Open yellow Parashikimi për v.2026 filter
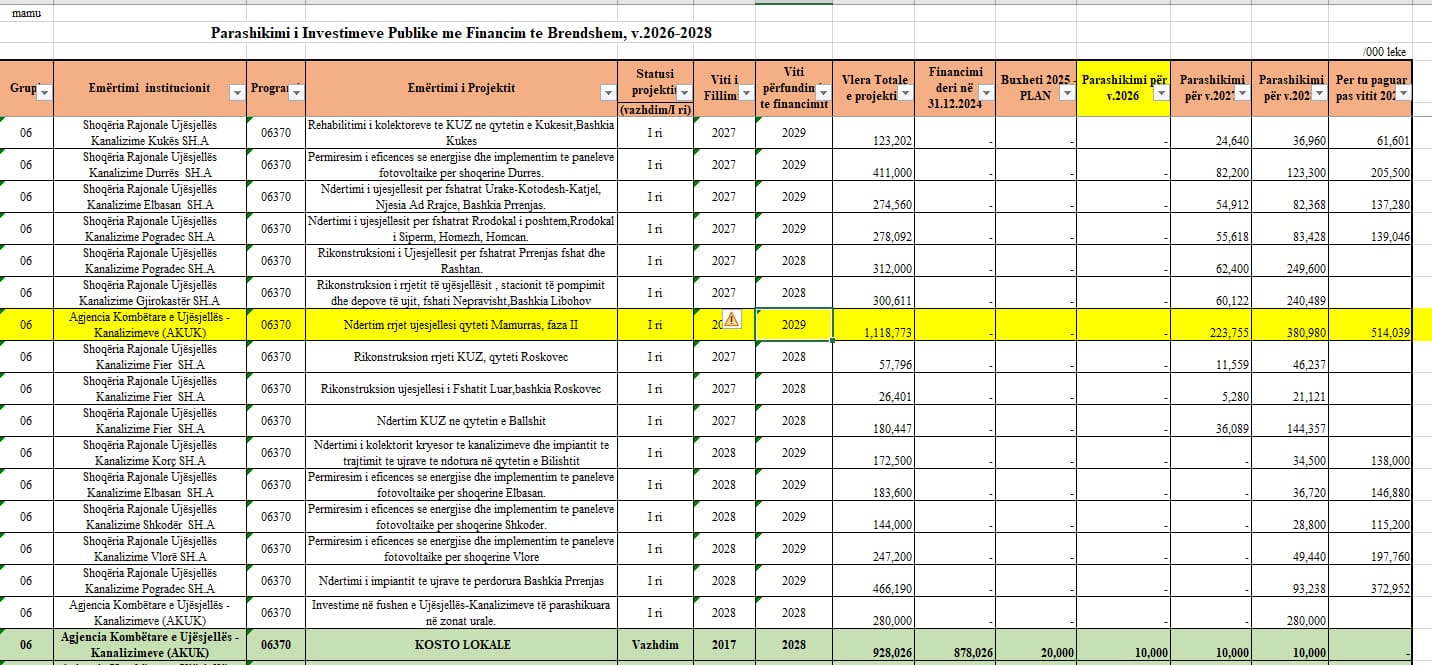This screenshot has width=1432, height=665. [1162, 92]
